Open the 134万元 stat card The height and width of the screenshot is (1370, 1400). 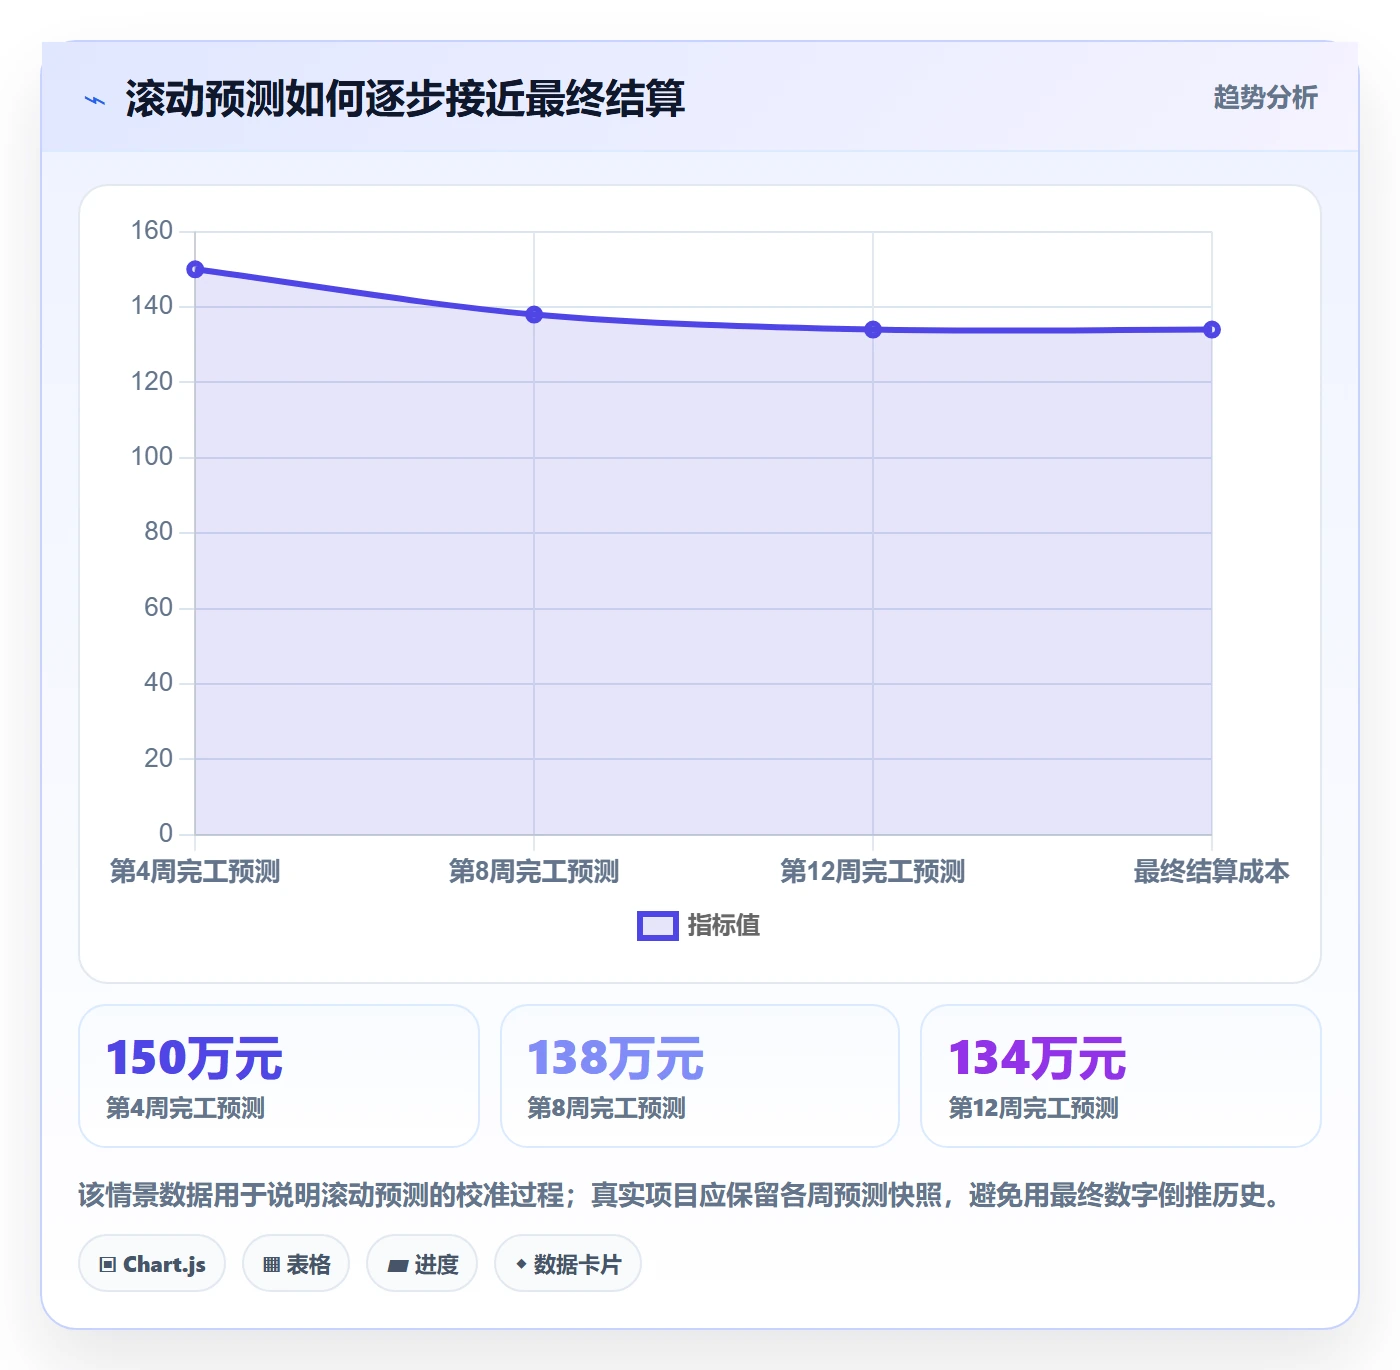tap(1121, 1076)
